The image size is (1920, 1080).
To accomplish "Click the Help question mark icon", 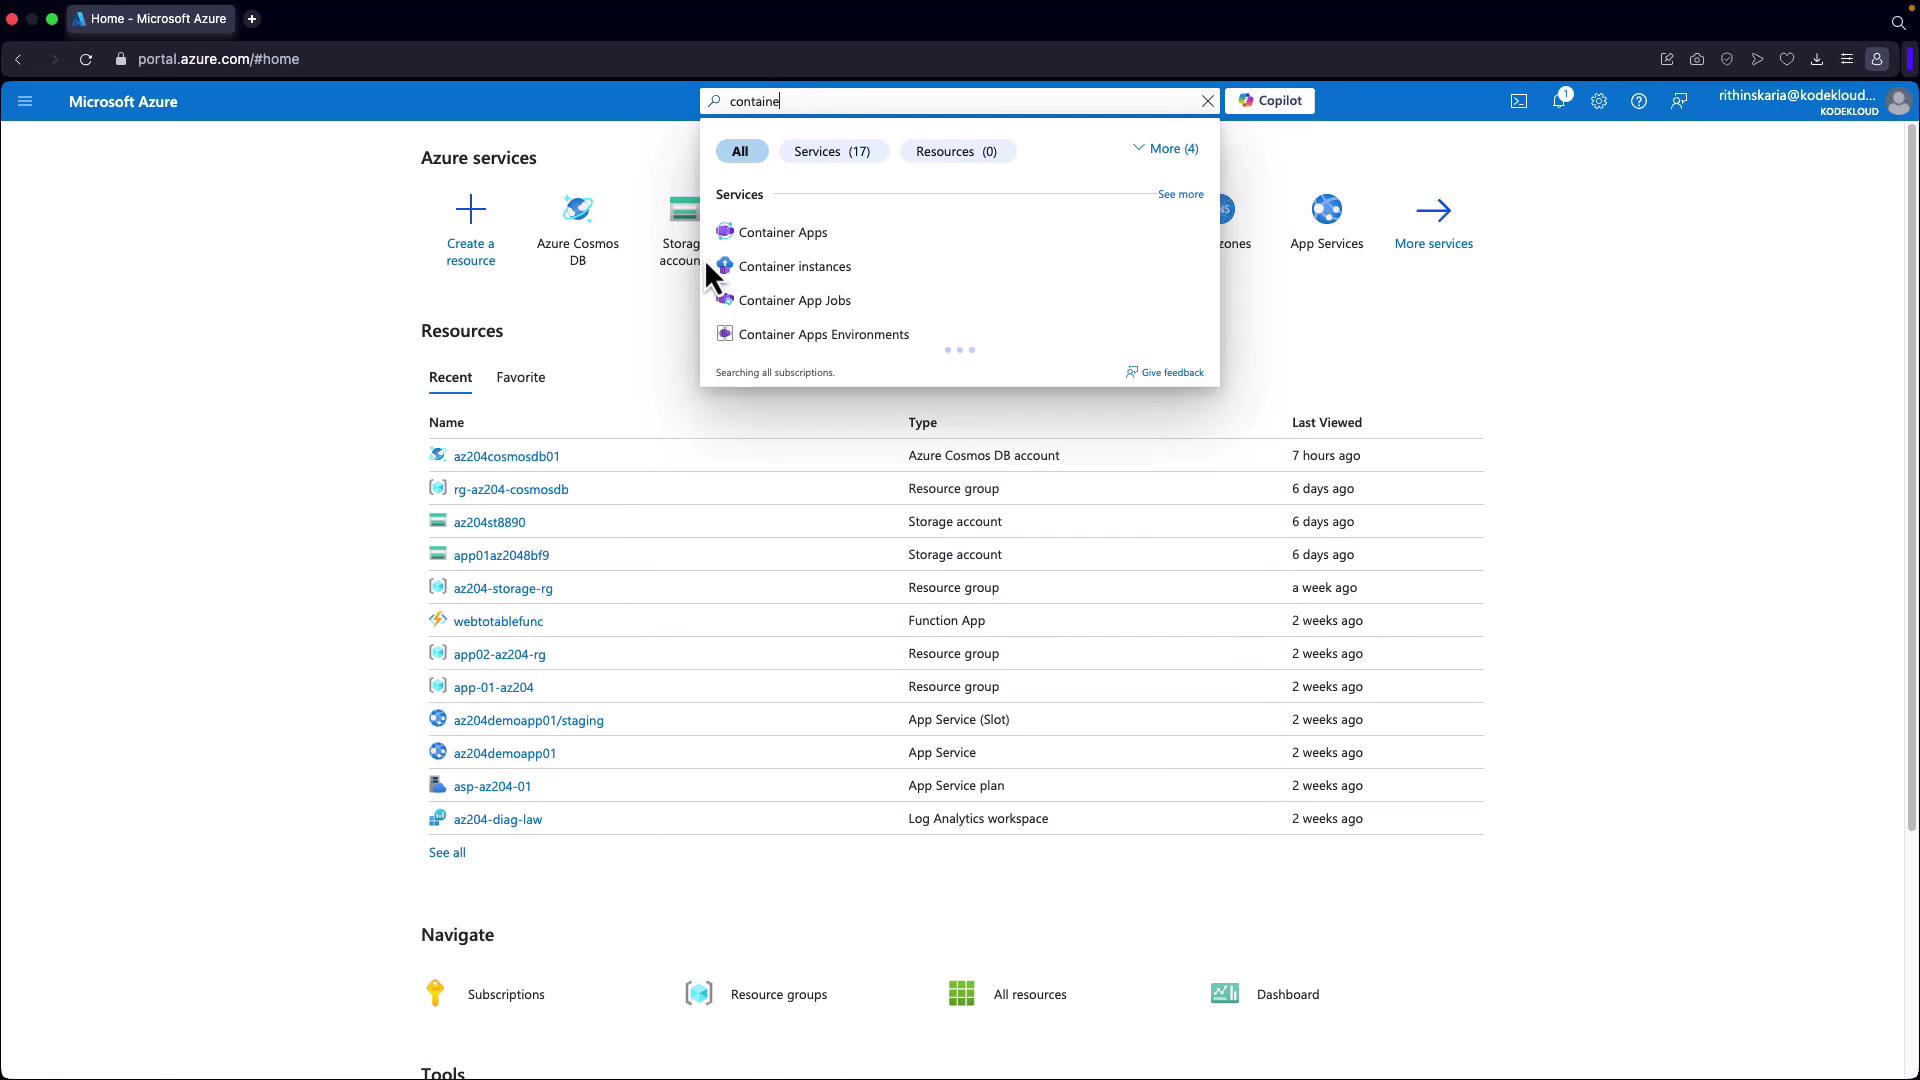I will tap(1638, 101).
